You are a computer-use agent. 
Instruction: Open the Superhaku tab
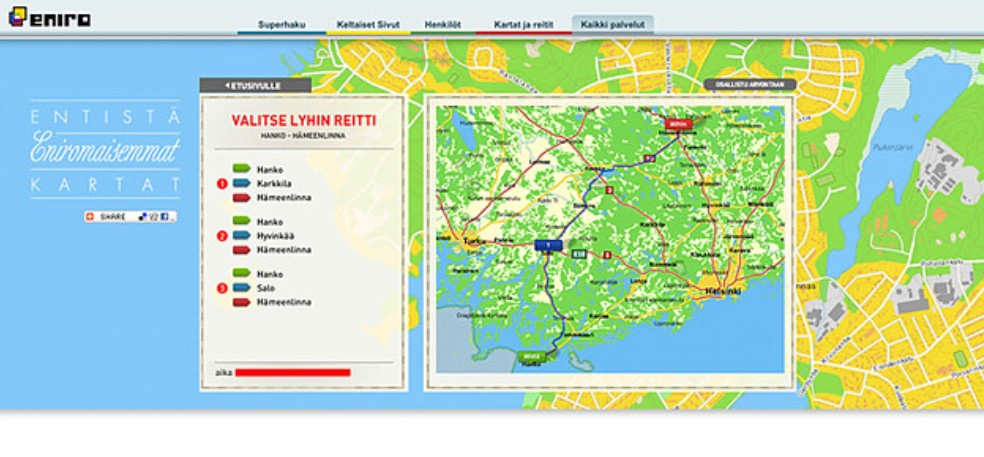click(x=281, y=23)
